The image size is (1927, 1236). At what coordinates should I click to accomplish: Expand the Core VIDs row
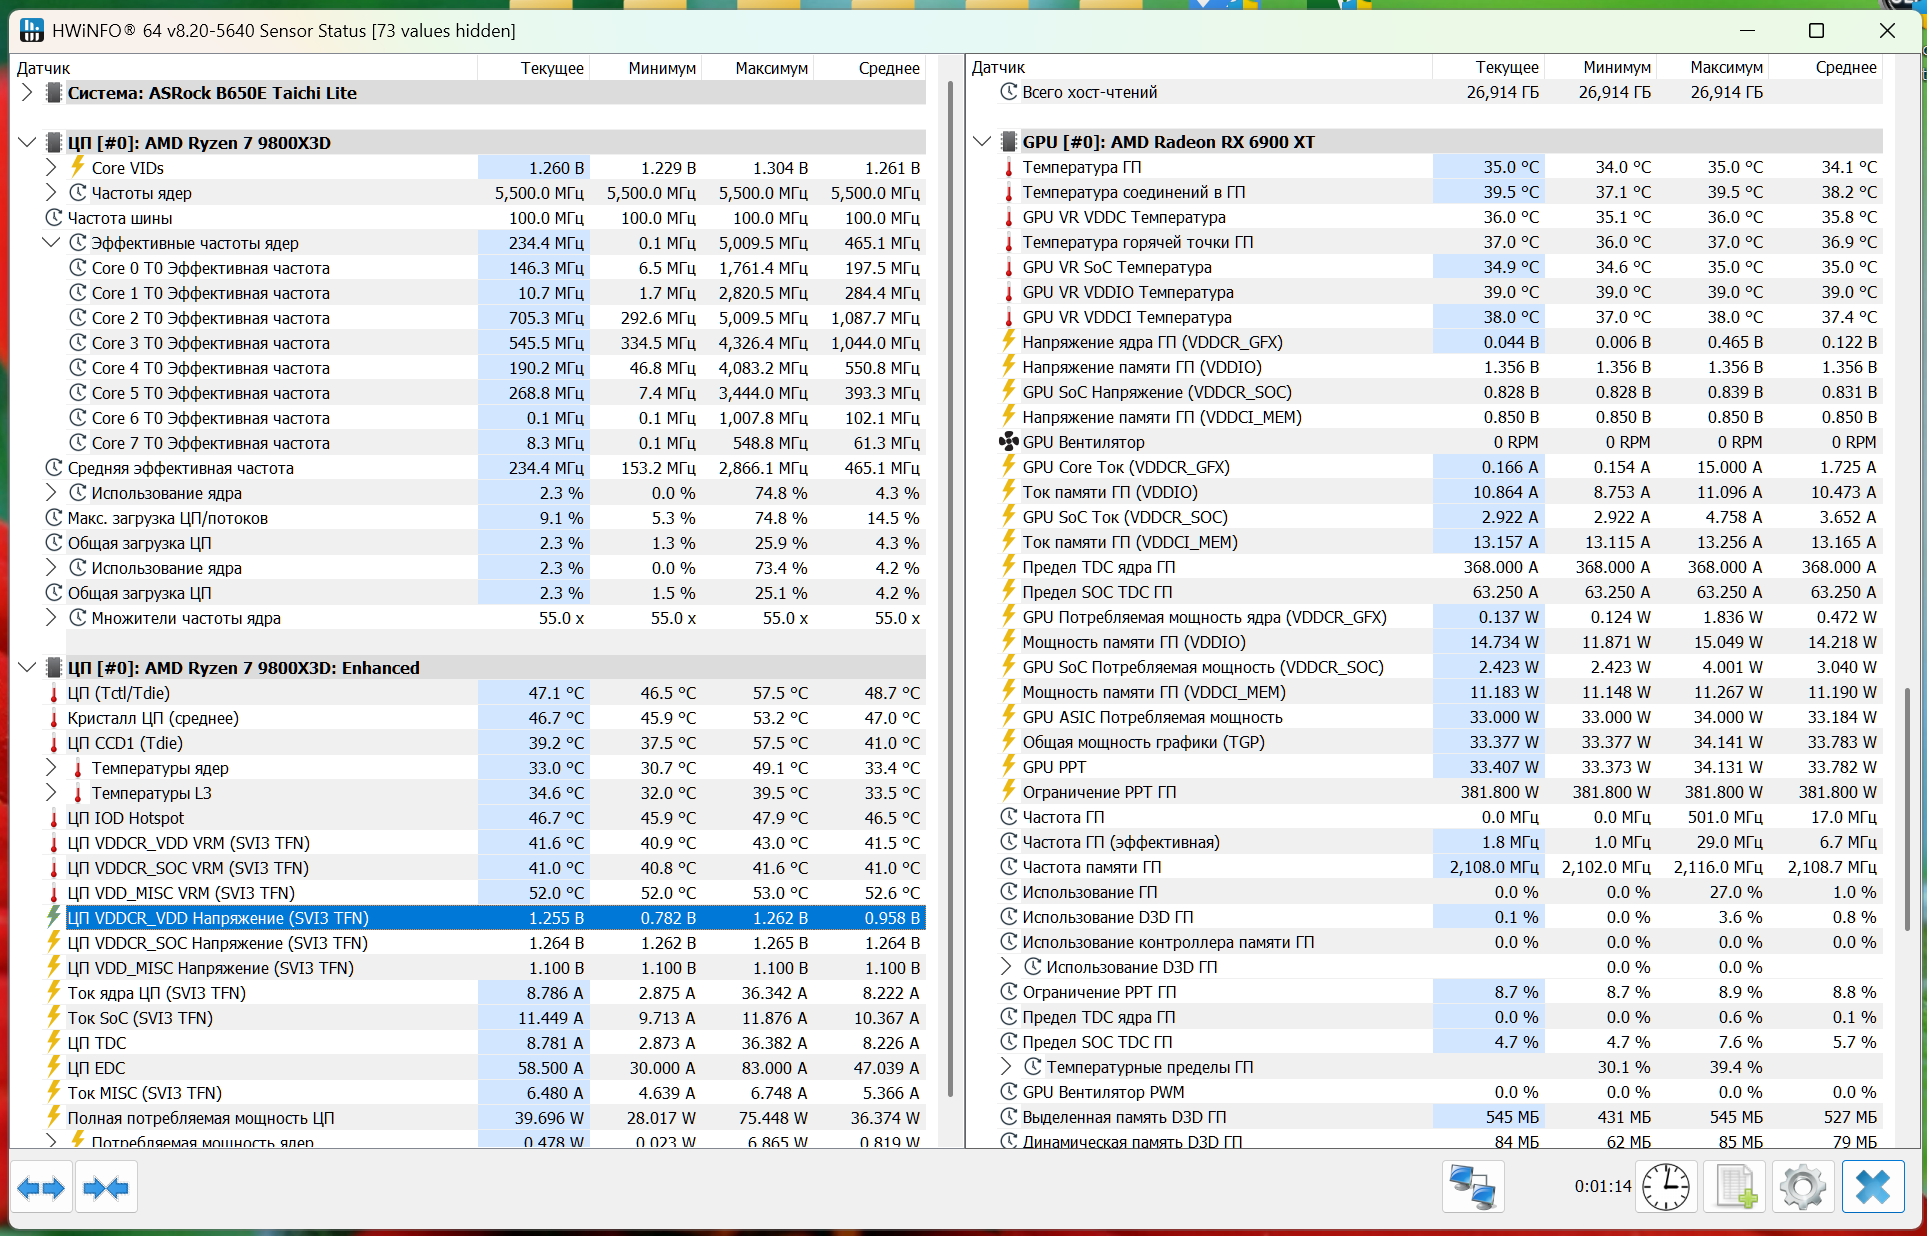click(51, 168)
